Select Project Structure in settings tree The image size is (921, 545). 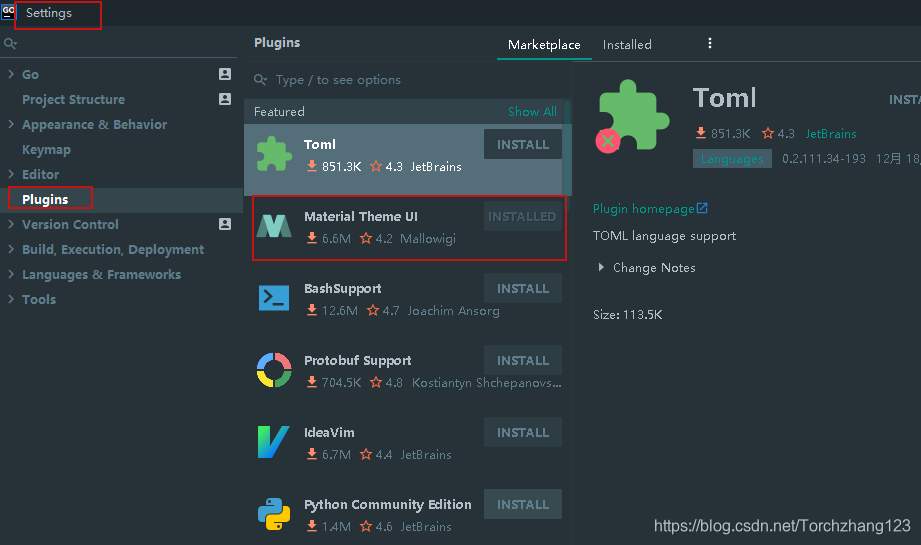tap(73, 99)
